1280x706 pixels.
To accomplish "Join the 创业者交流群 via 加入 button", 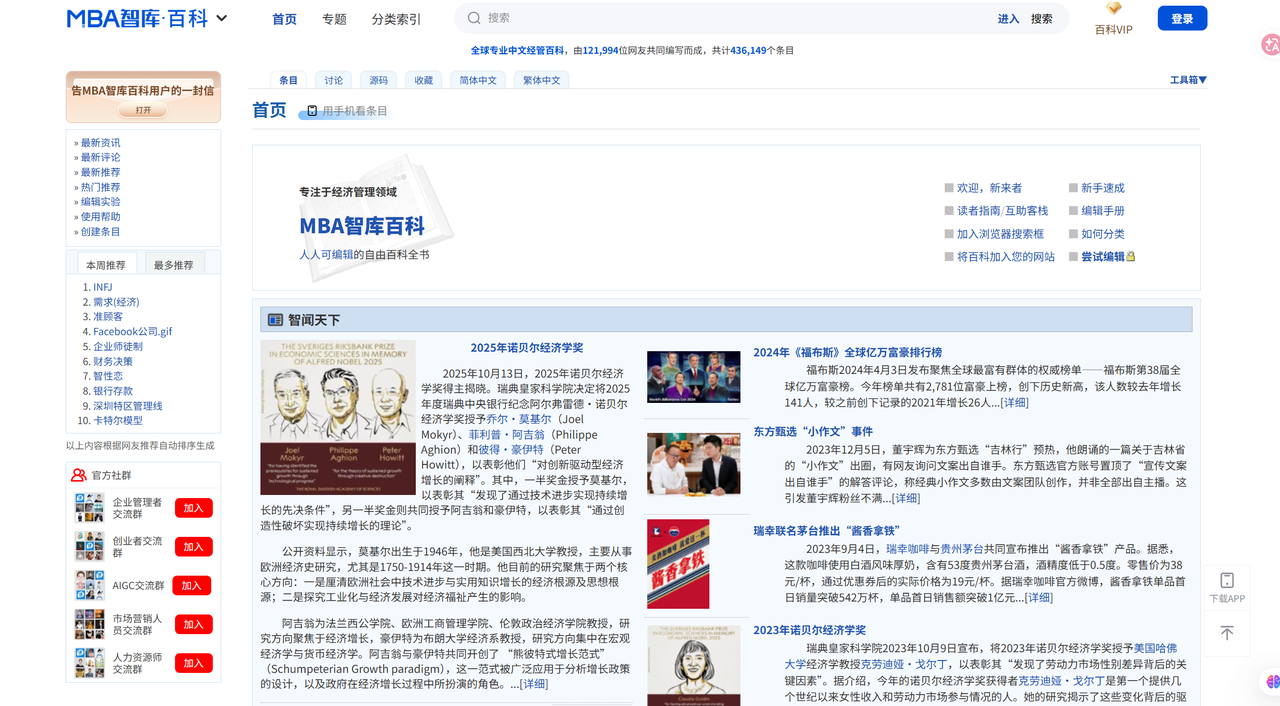I will point(193,547).
